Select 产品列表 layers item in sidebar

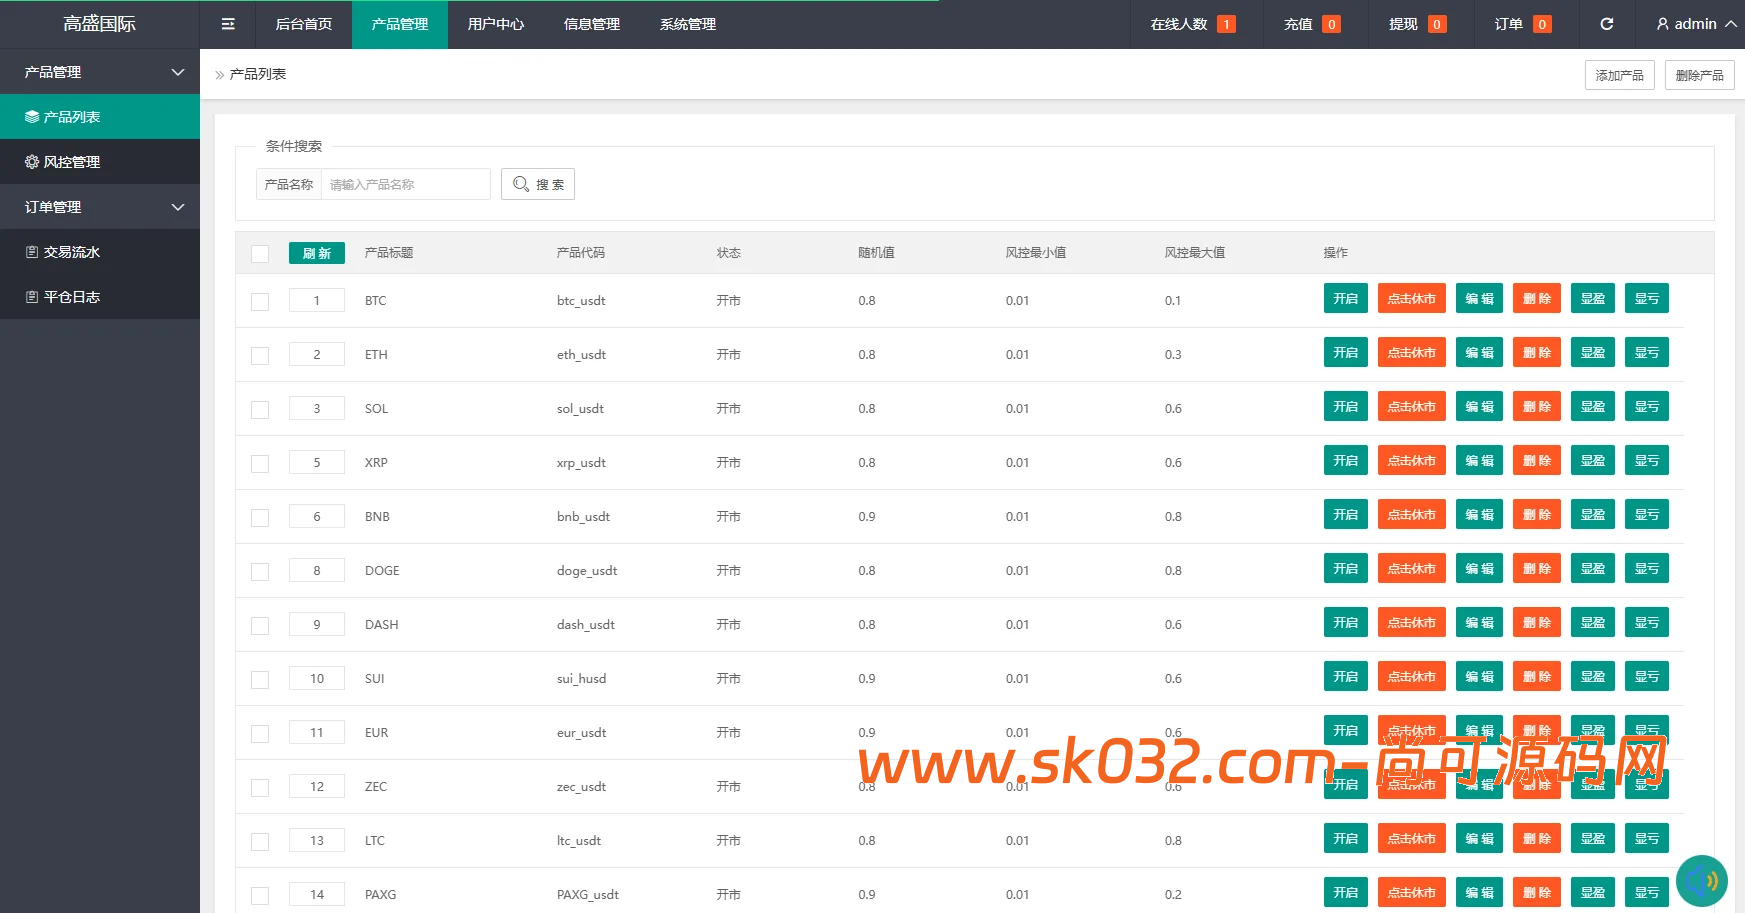[63, 117]
